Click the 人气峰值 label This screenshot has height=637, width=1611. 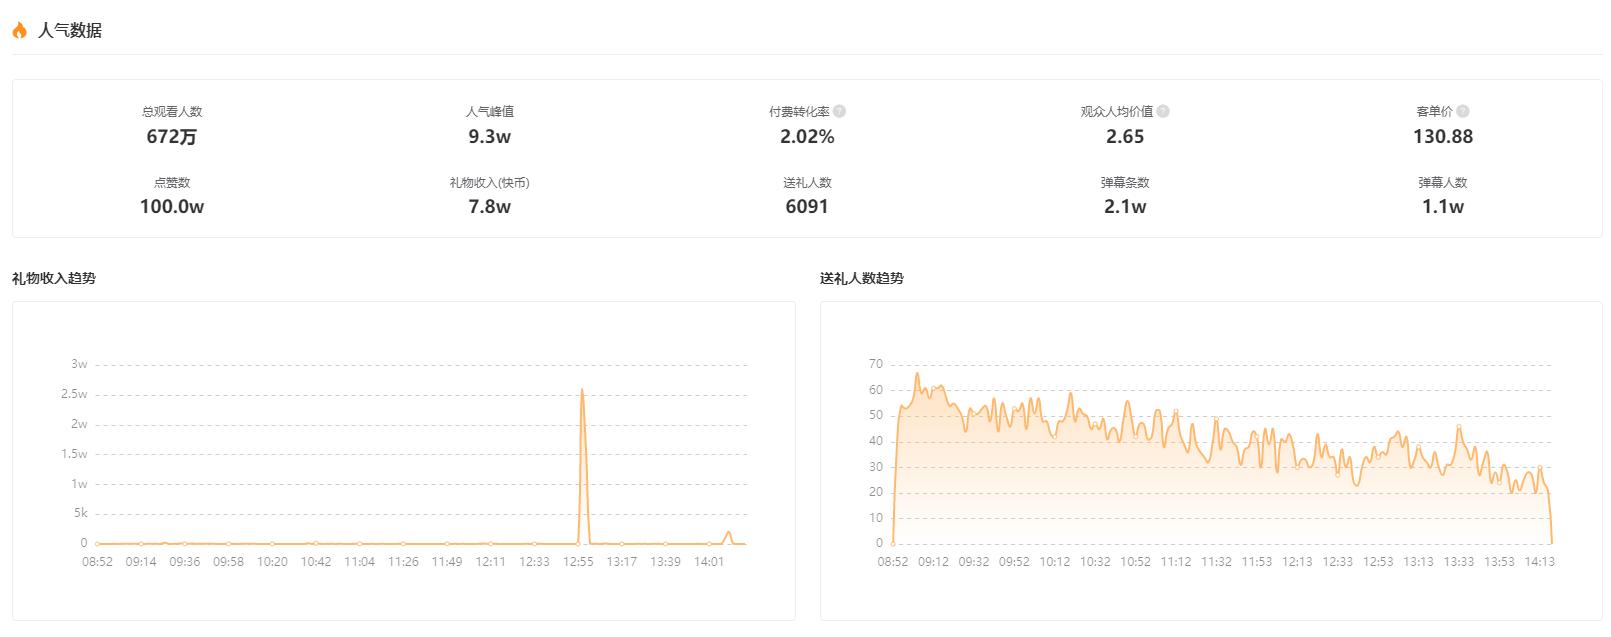click(490, 112)
